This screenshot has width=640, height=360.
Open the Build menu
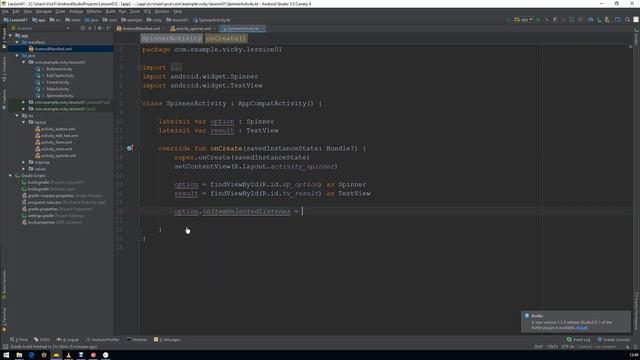tap(110, 11)
